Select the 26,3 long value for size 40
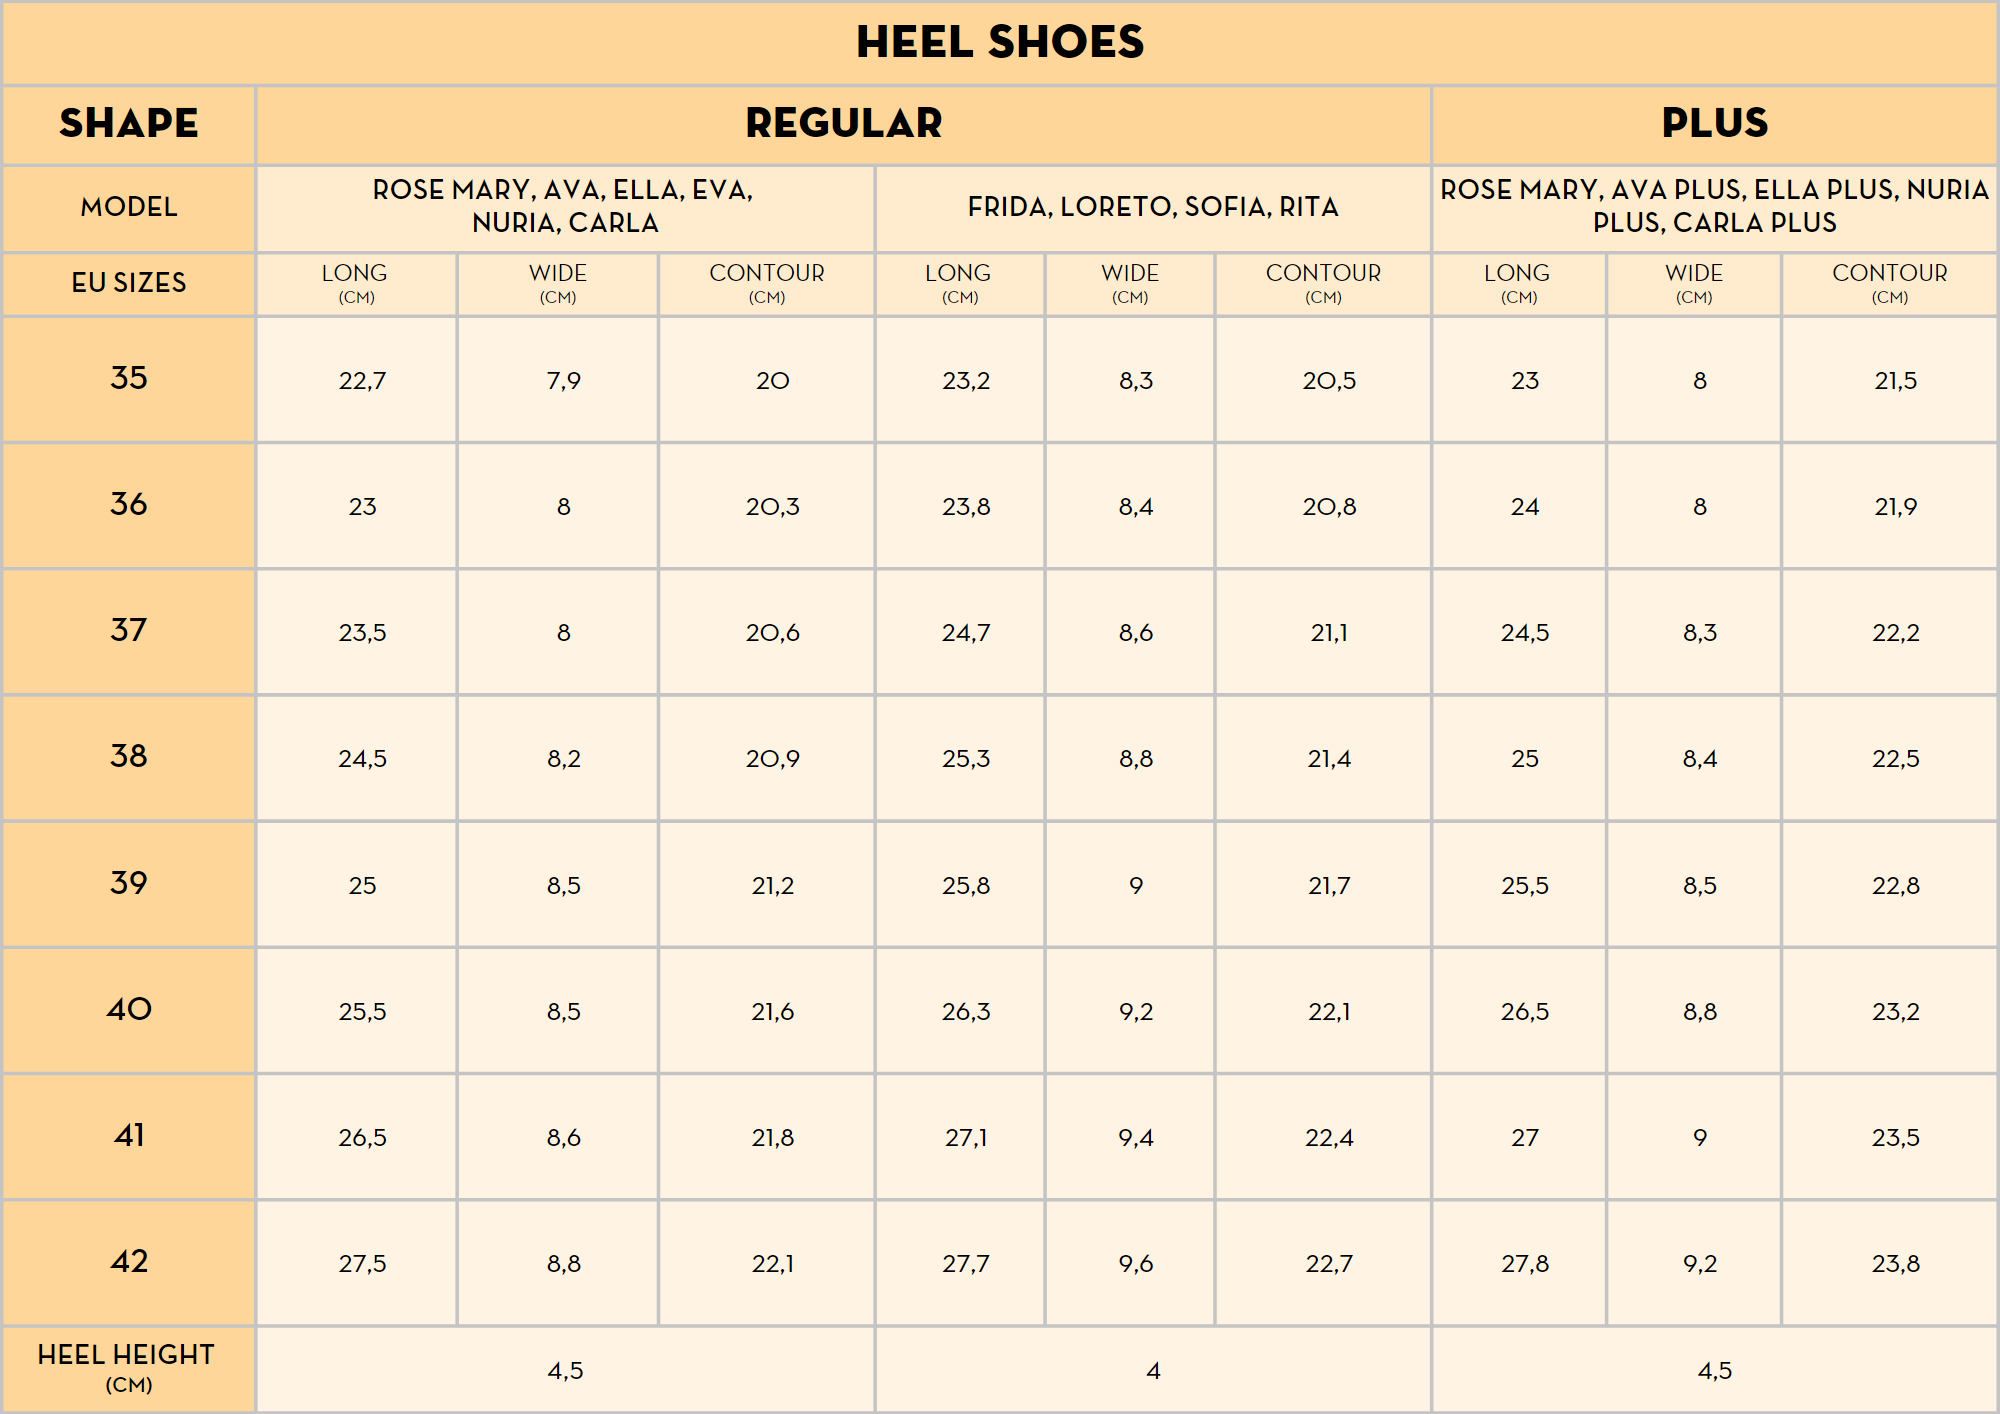2000x1414 pixels. pyautogui.click(x=965, y=1012)
